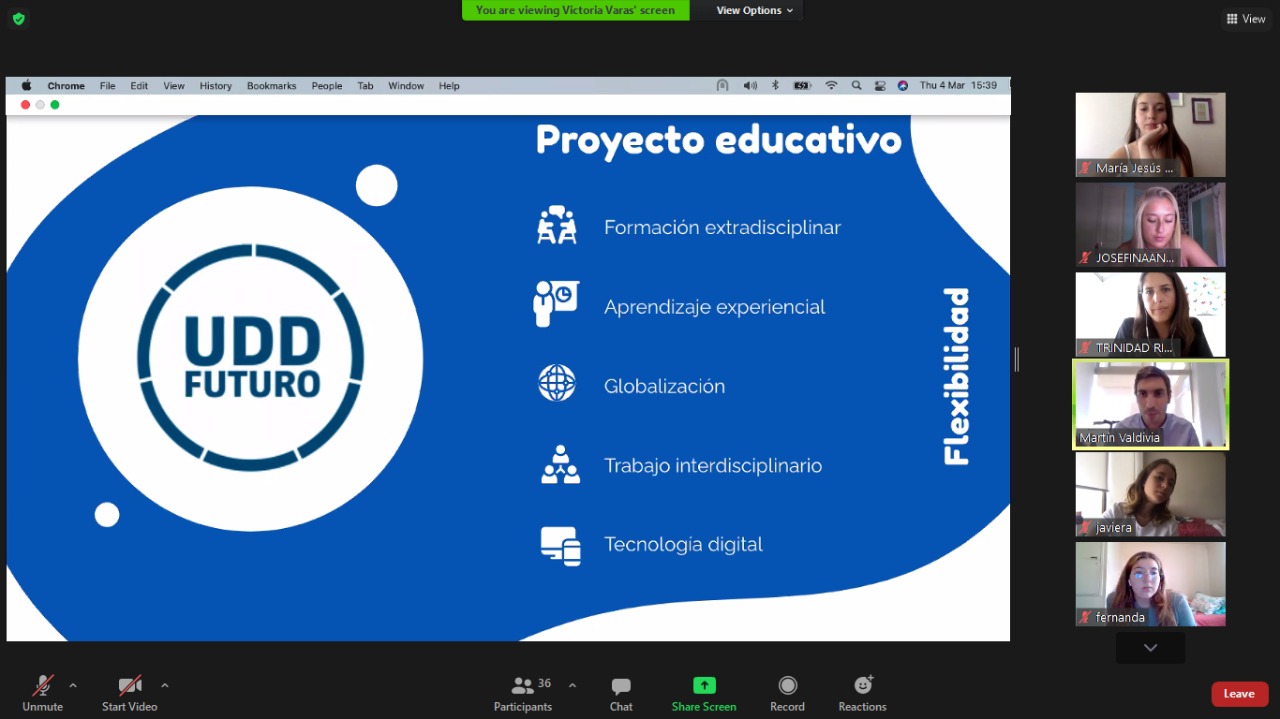Click the globe icon beside Globalización
The height and width of the screenshot is (719, 1280).
(557, 383)
